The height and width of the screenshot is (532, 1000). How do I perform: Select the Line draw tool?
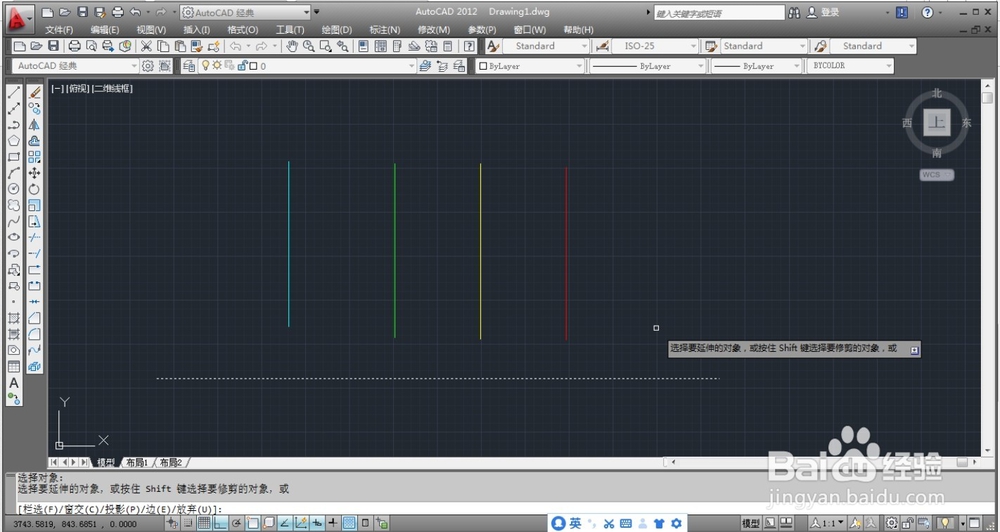13,92
